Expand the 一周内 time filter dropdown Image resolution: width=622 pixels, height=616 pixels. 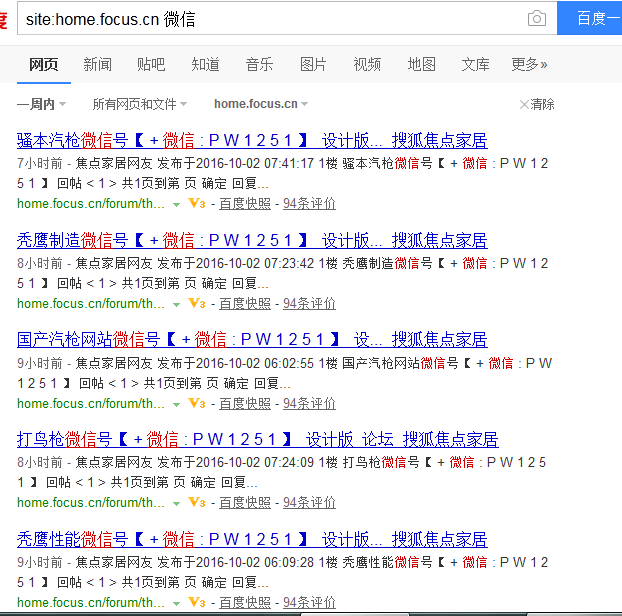pos(41,104)
